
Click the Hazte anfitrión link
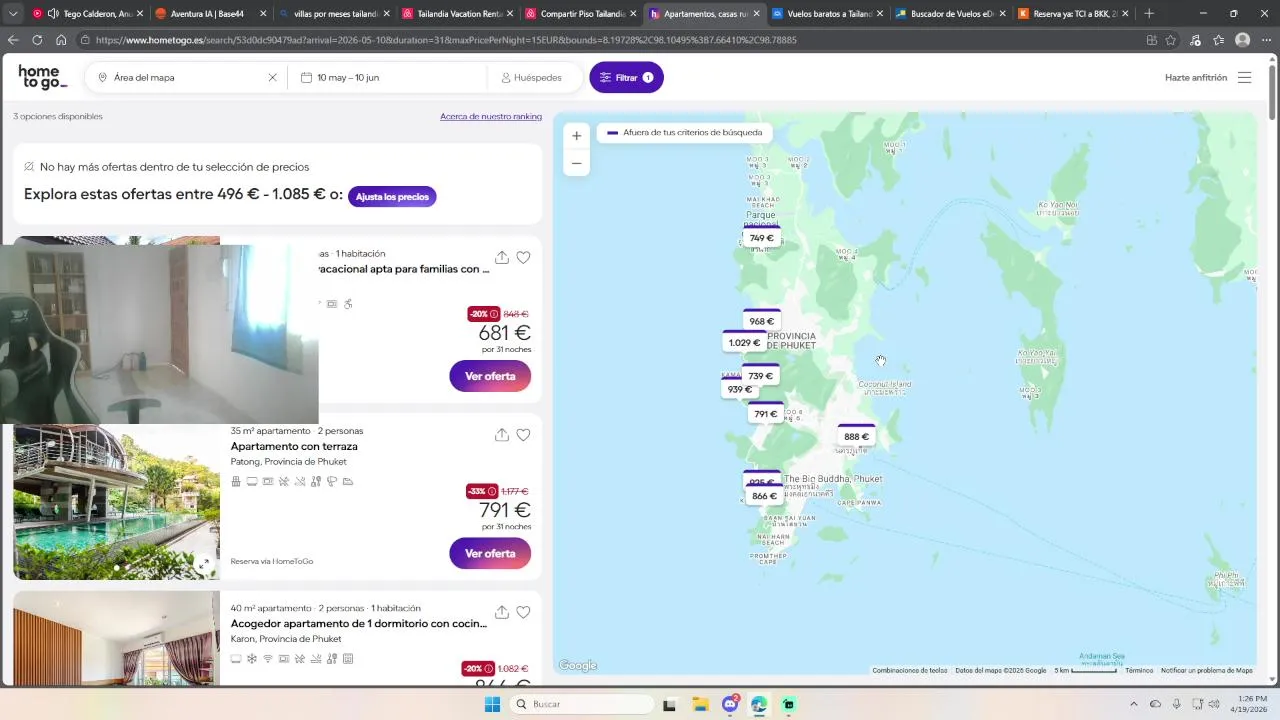click(x=1196, y=77)
